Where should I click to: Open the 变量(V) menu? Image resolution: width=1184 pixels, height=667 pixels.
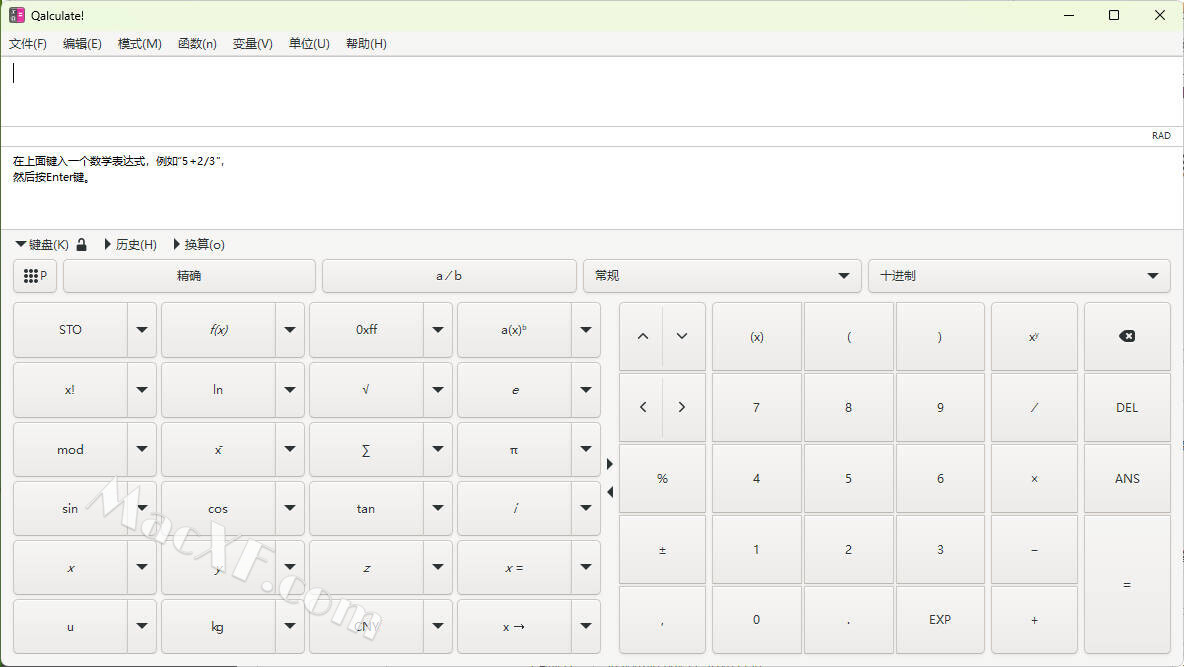pyautogui.click(x=252, y=44)
